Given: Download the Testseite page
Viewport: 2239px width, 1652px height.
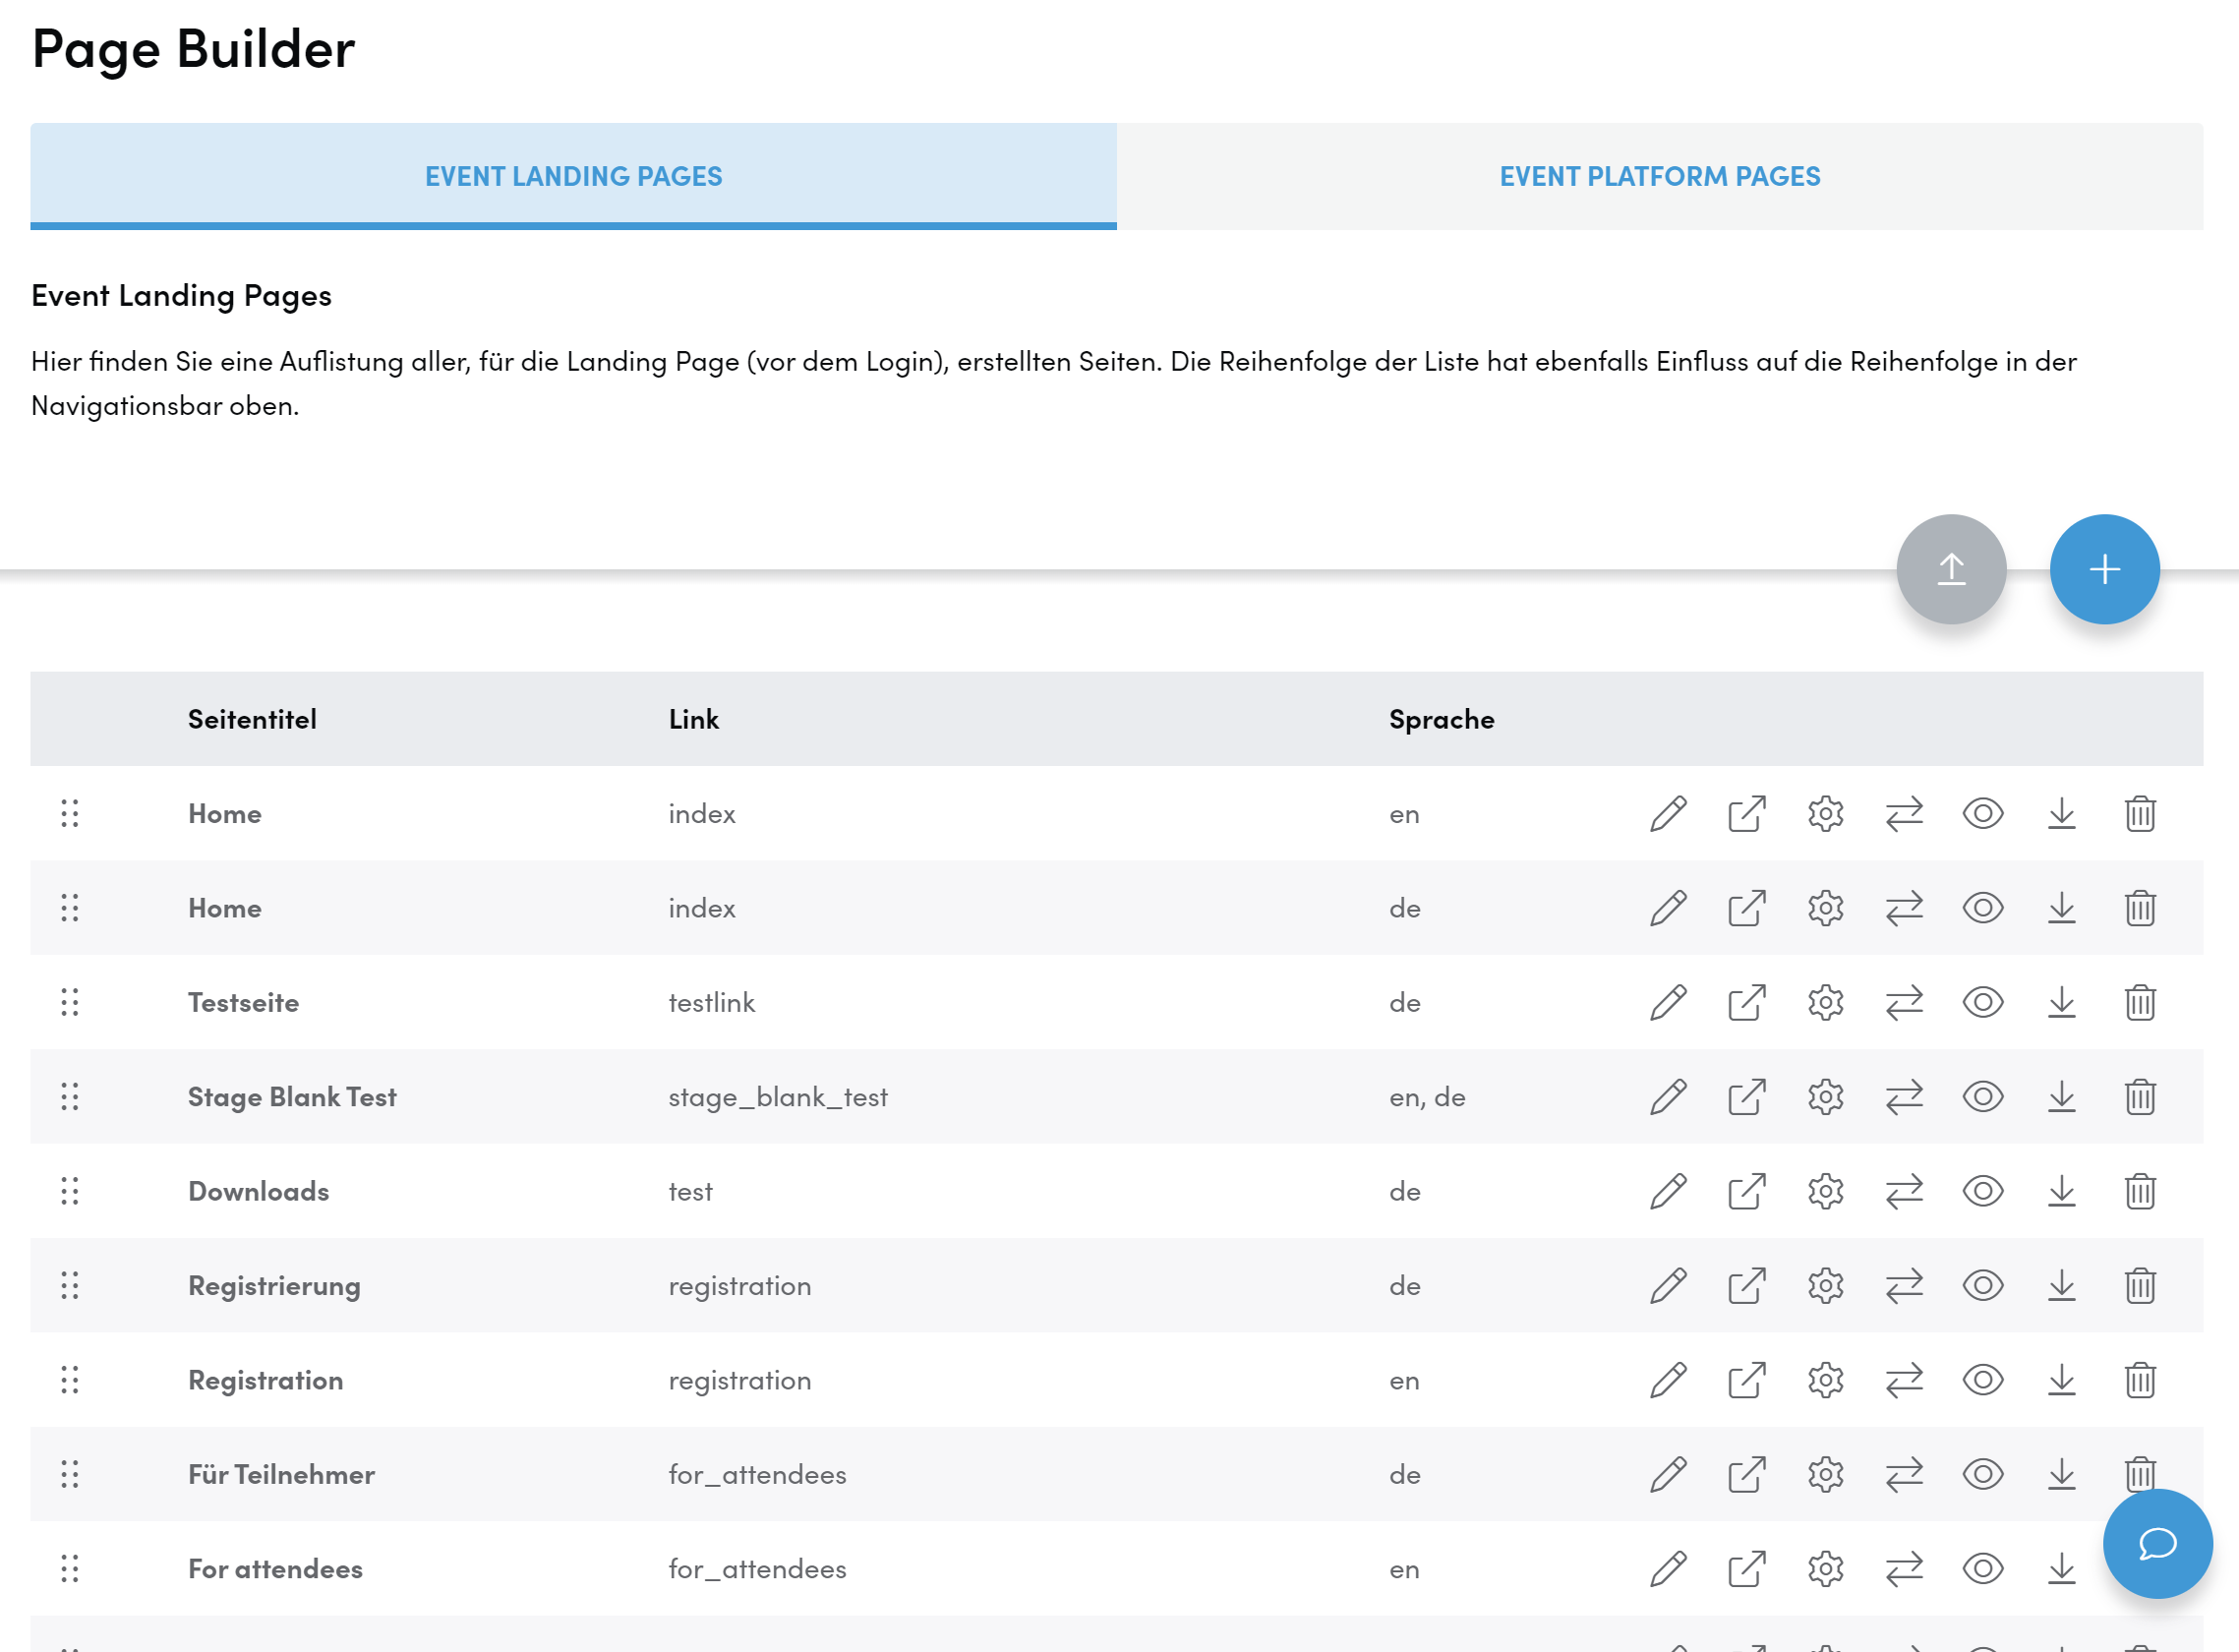Looking at the screenshot, I should (x=2062, y=1002).
